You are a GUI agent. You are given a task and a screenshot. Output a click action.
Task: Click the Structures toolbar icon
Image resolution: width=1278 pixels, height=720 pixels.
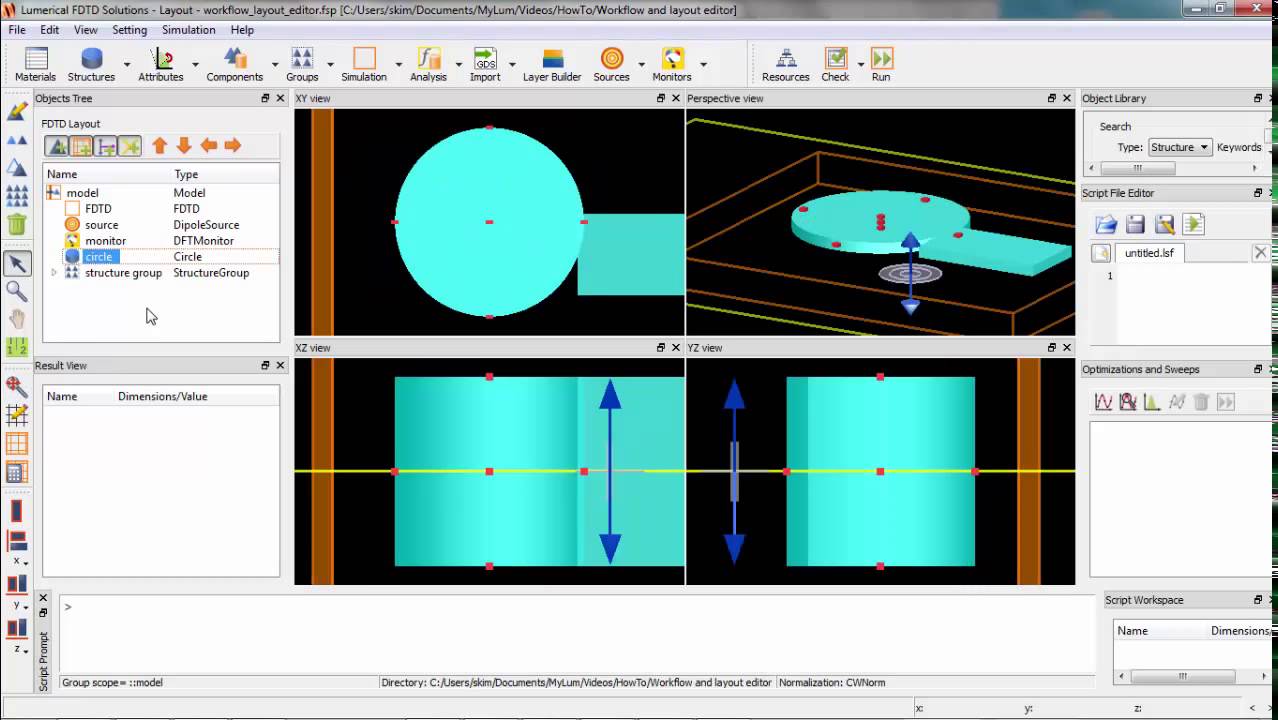pos(91,64)
